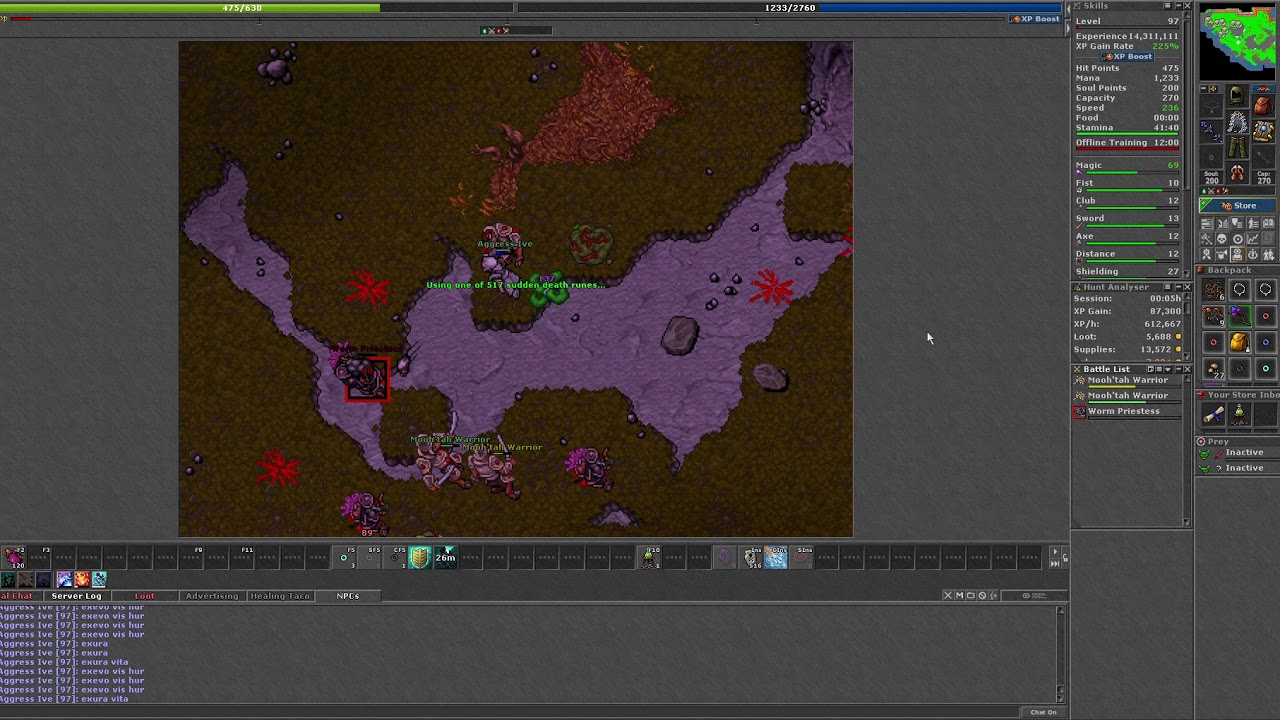The width and height of the screenshot is (1280, 720).
Task: Click the F2 action slot showing 120
Action: [15, 557]
